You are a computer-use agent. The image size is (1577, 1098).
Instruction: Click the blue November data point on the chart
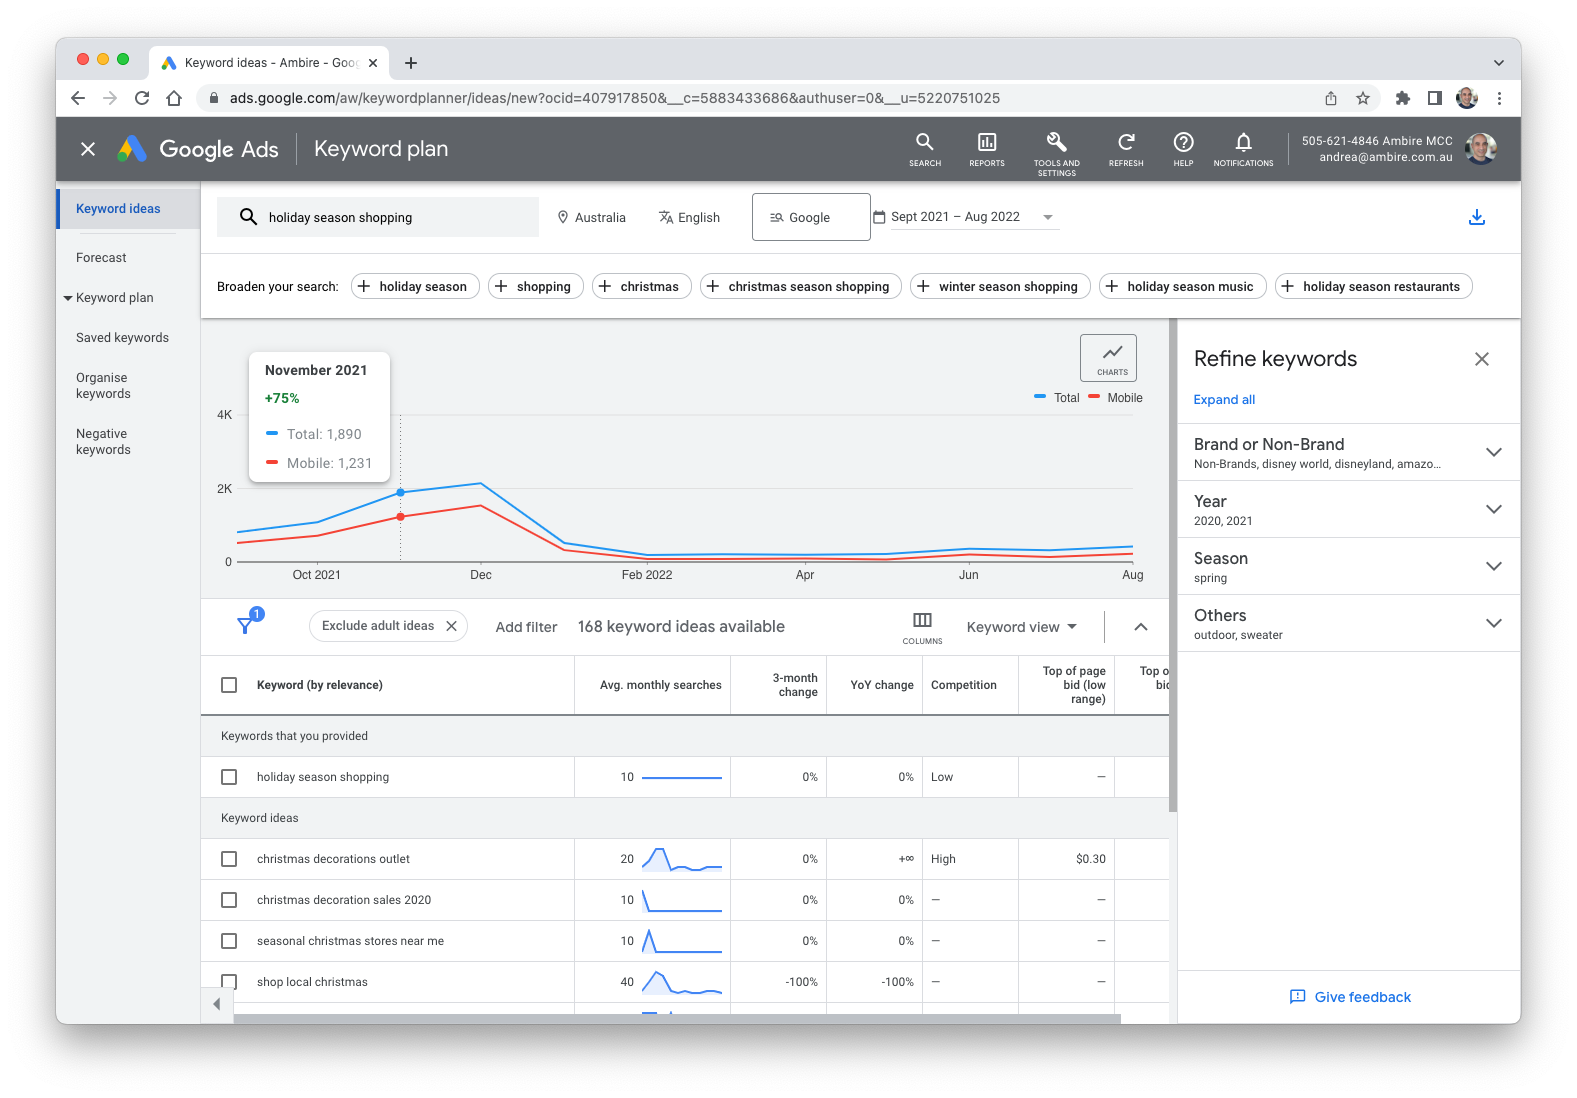(x=401, y=492)
